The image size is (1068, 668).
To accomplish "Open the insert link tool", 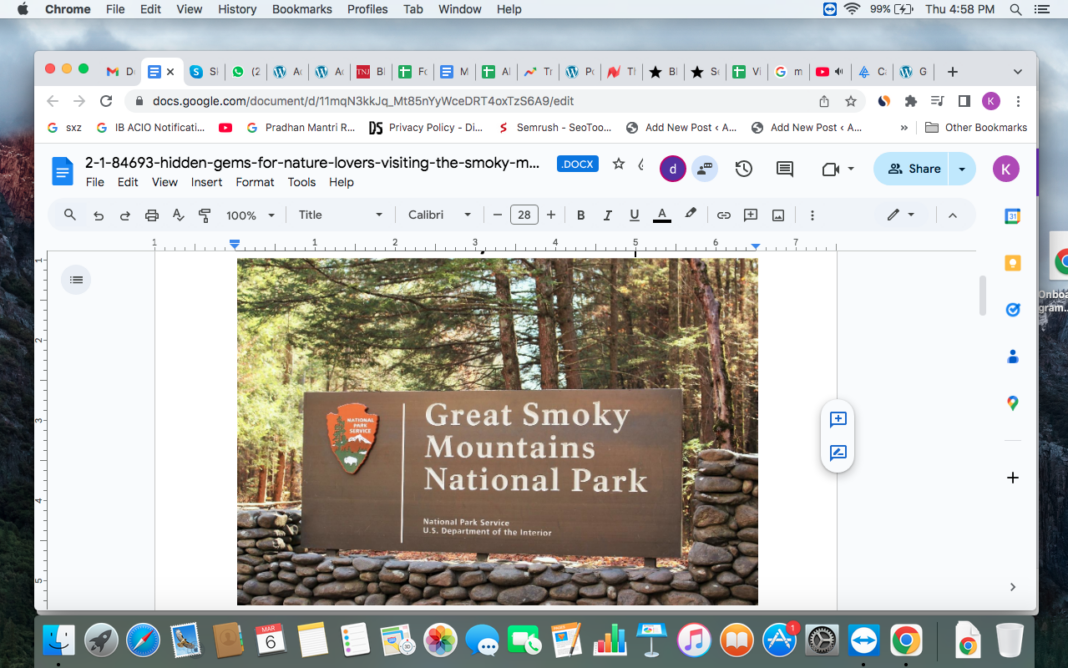I will 723,215.
